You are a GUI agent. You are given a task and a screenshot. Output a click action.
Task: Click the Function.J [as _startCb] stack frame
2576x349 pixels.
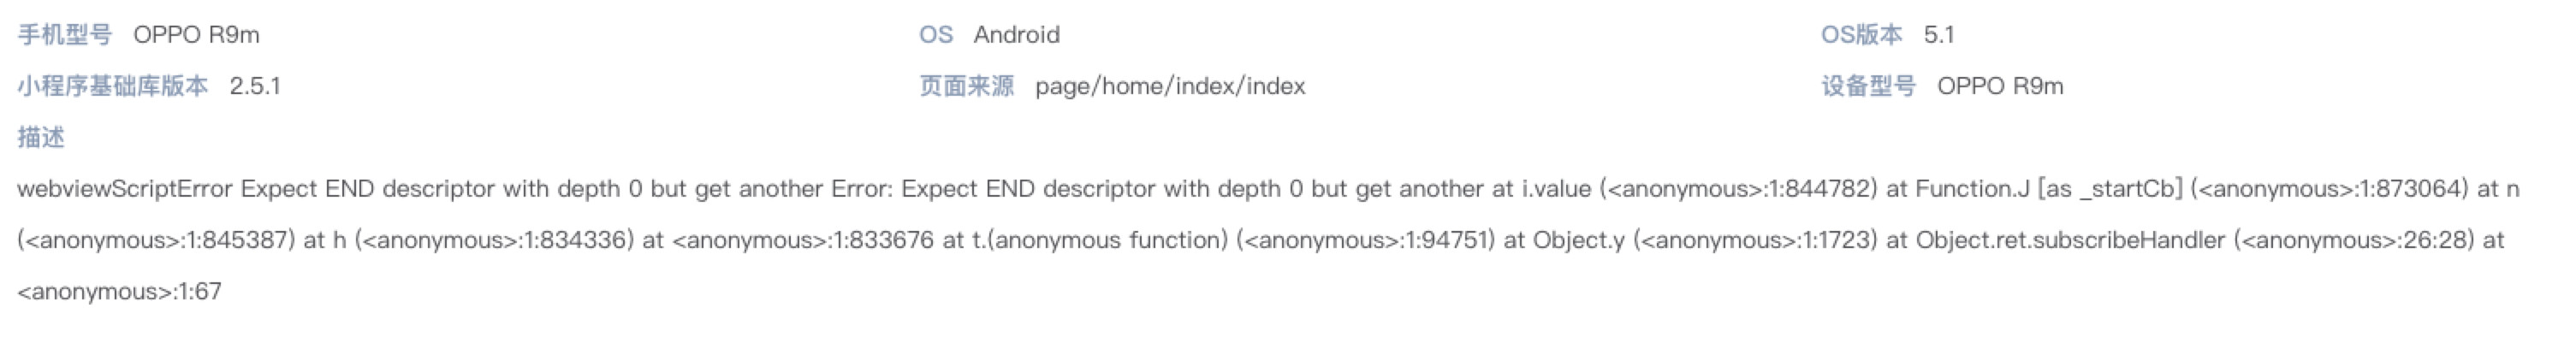point(2048,189)
